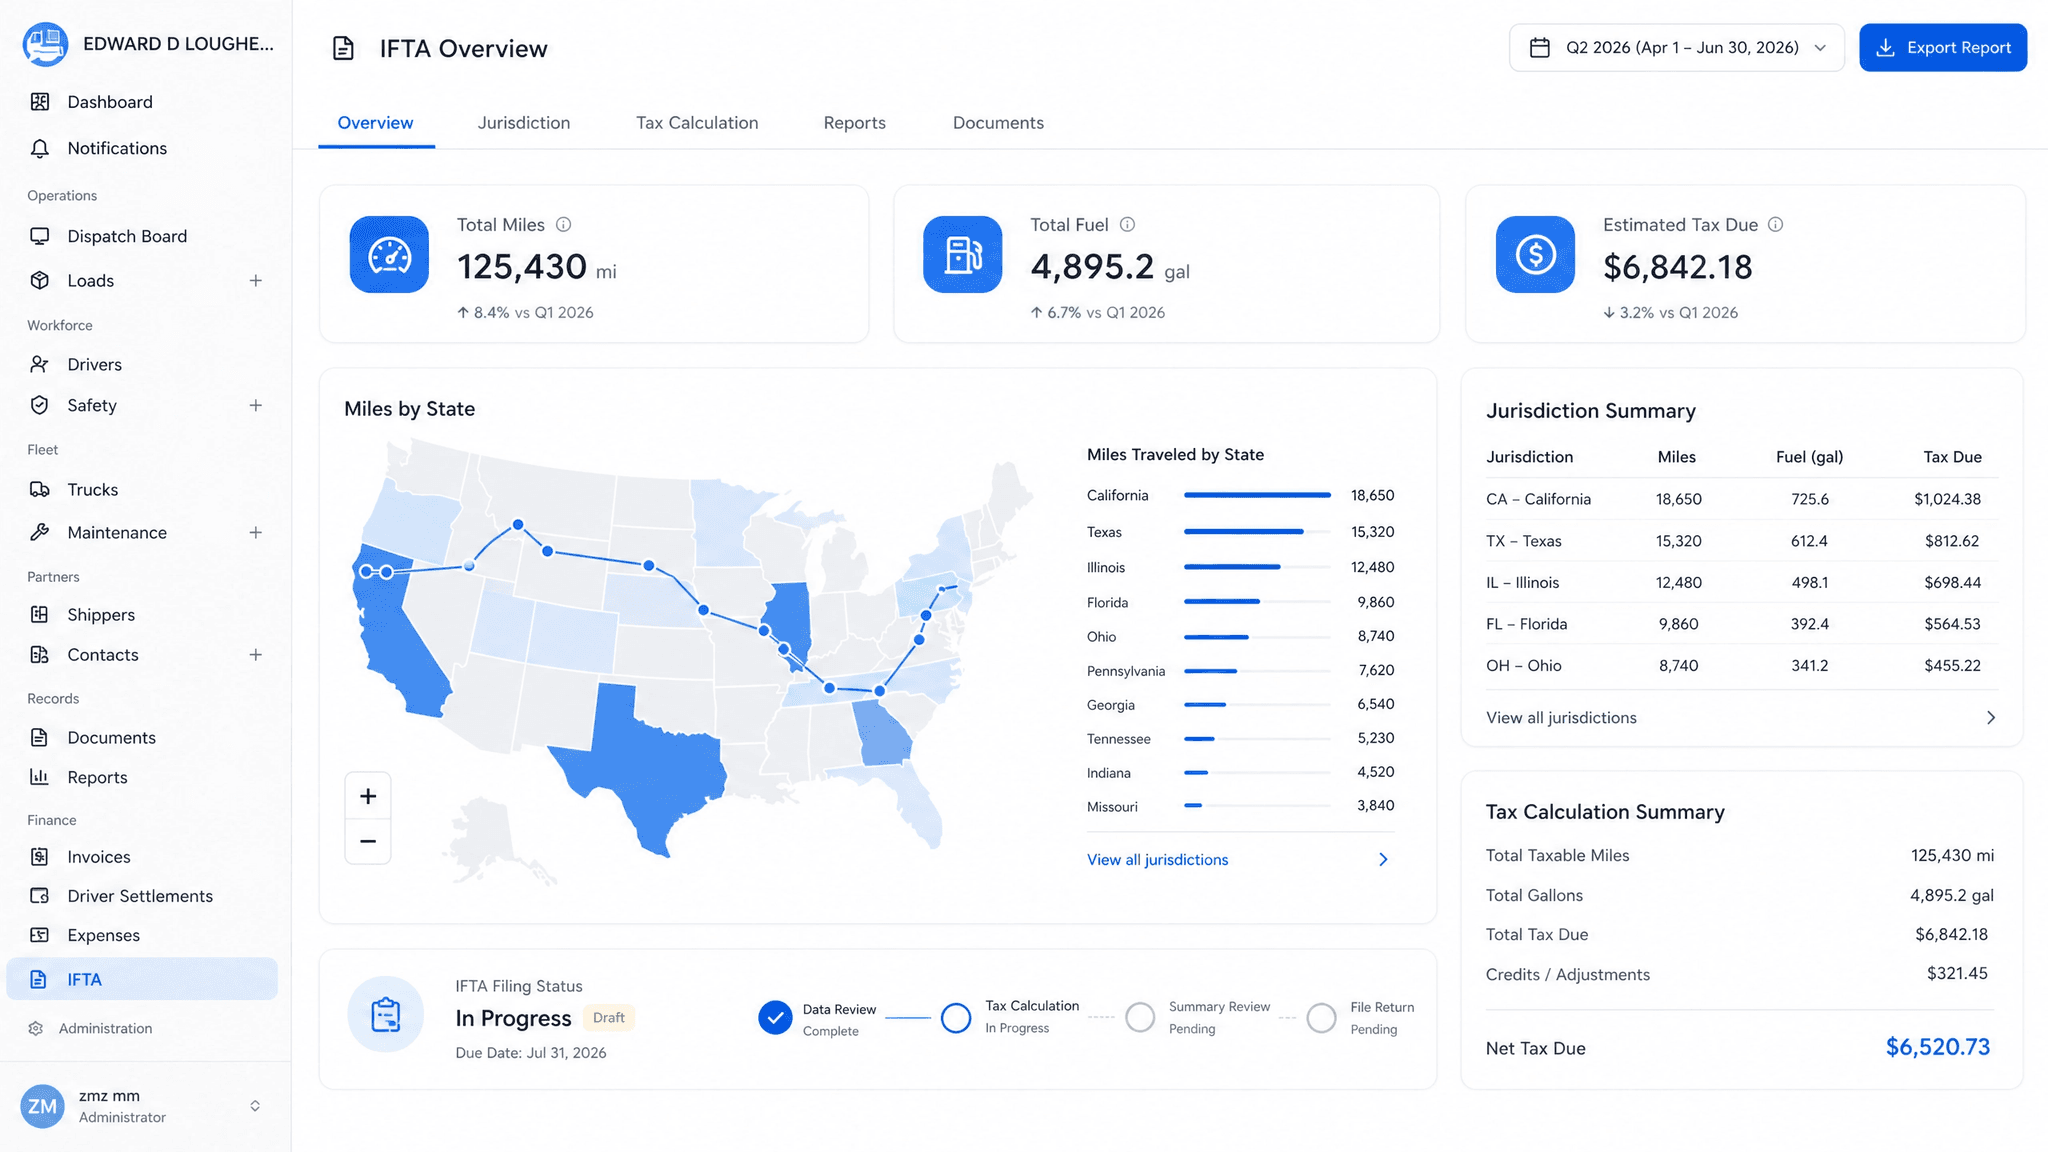Screen dimensions: 2048x1152
Task: Zoom in on the map
Action: 368,796
